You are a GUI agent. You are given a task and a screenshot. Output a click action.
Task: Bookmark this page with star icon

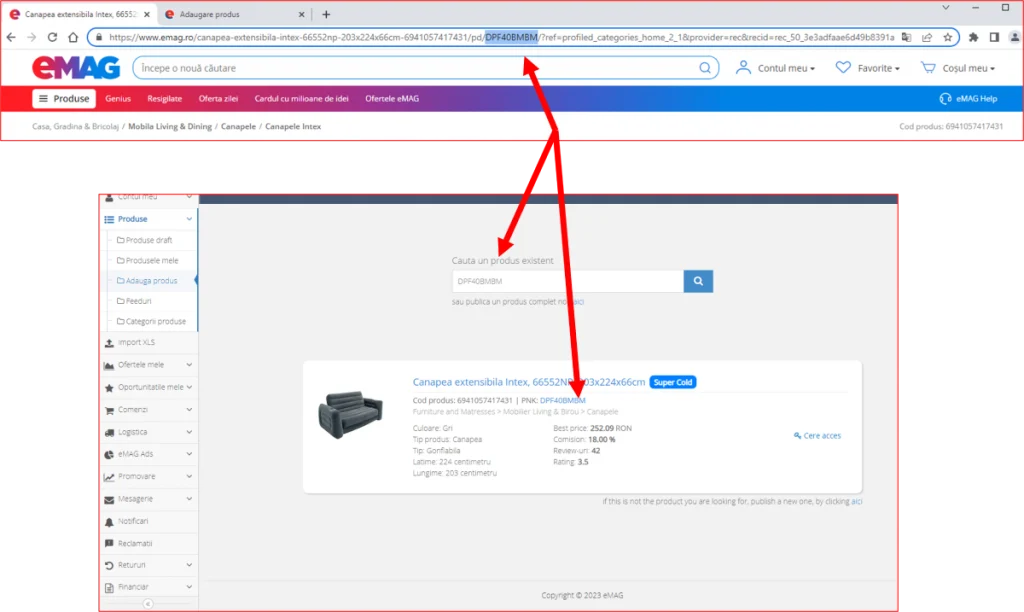[x=947, y=37]
